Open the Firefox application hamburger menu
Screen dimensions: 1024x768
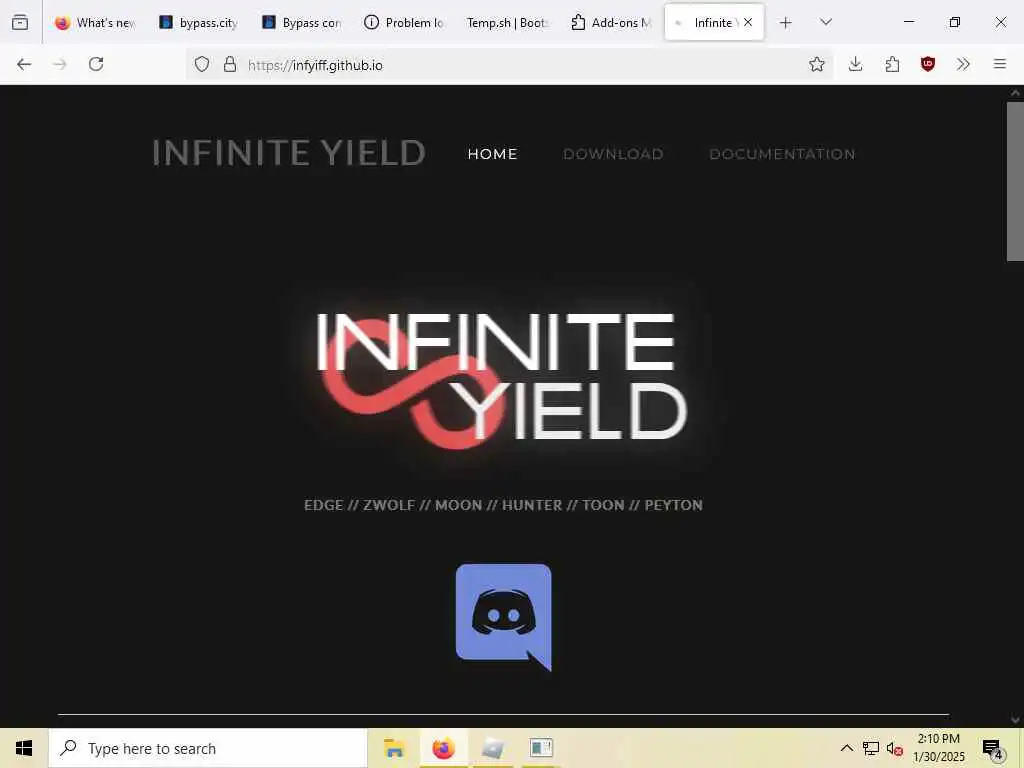pos(1000,64)
